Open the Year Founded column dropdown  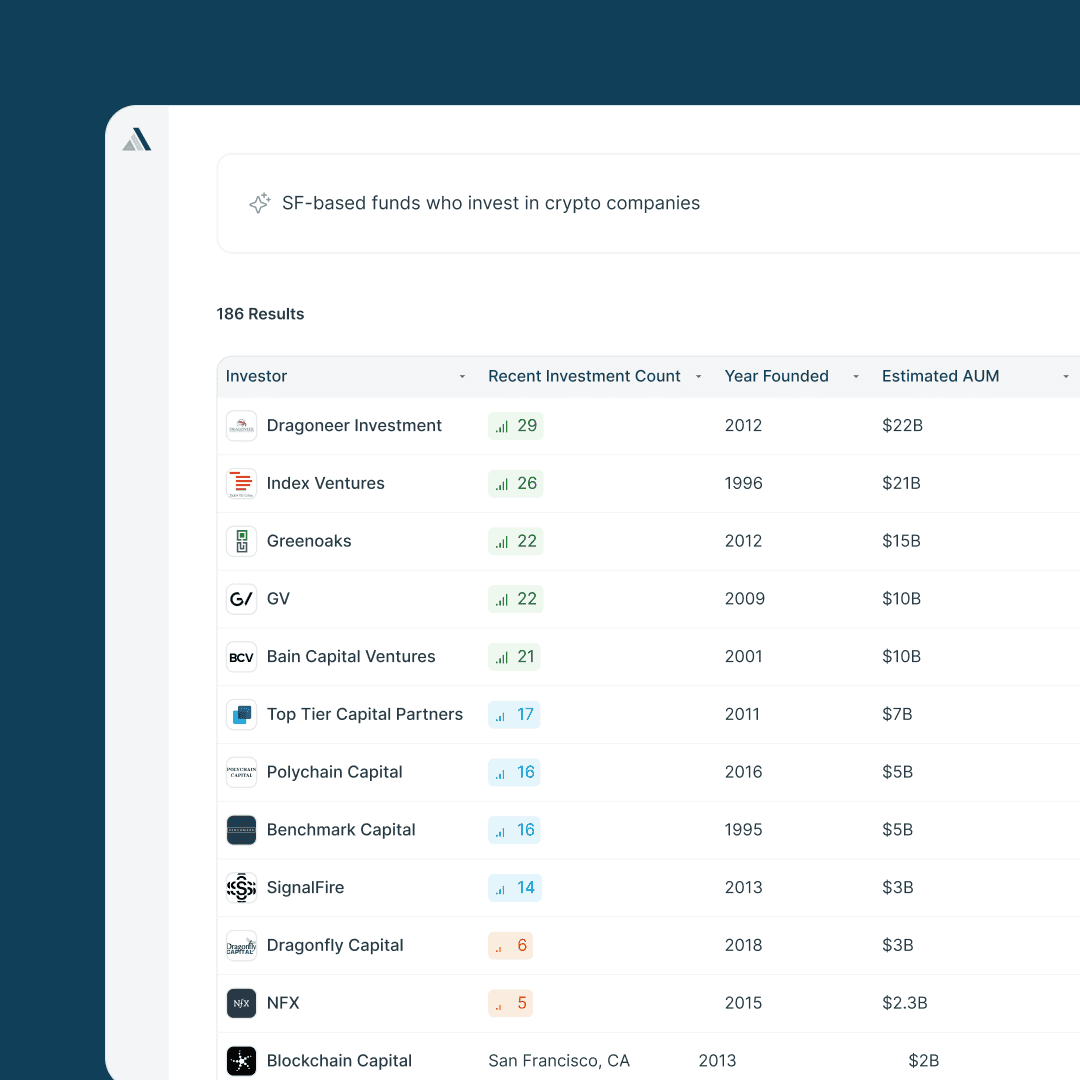click(856, 377)
